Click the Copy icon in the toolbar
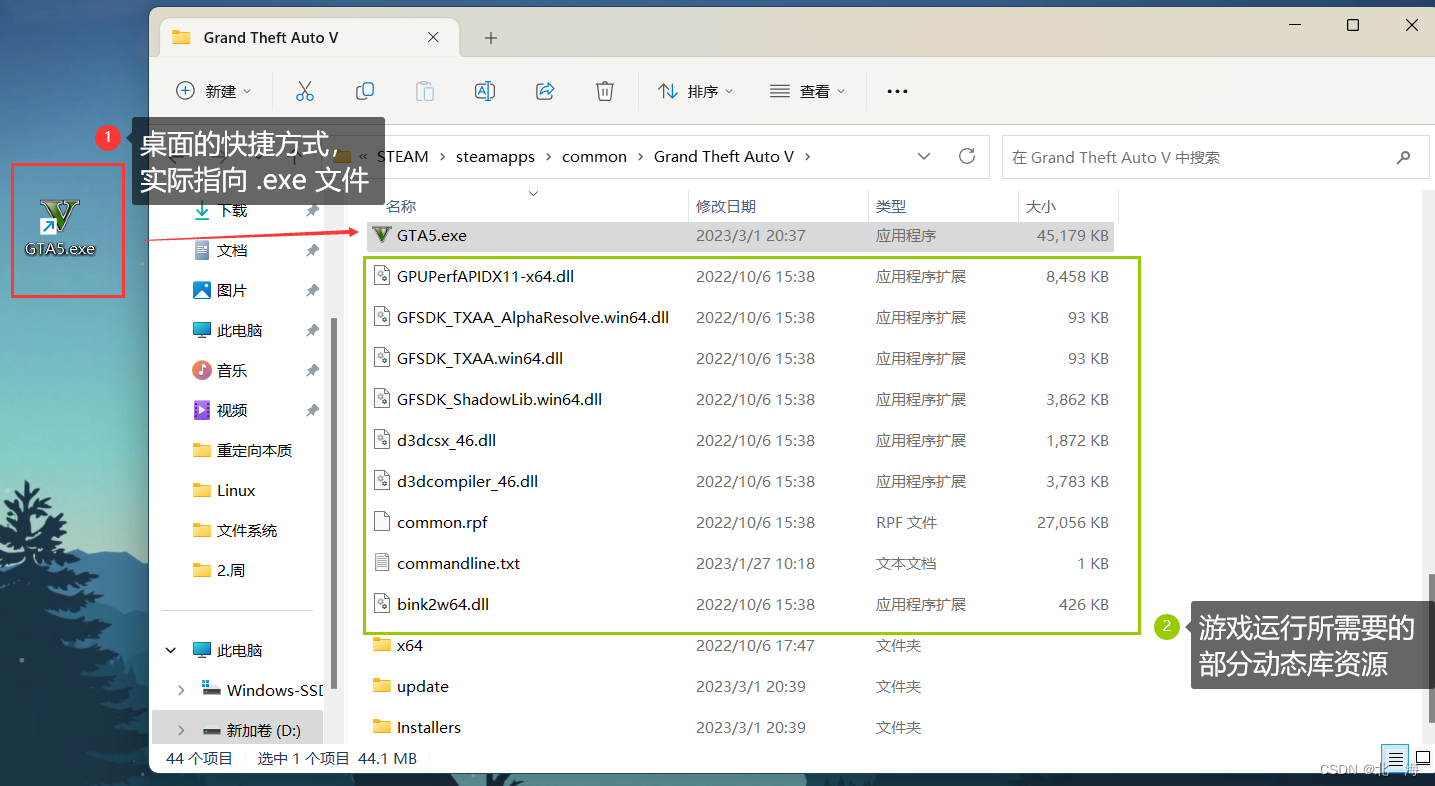This screenshot has height=786, width=1435. tap(365, 91)
